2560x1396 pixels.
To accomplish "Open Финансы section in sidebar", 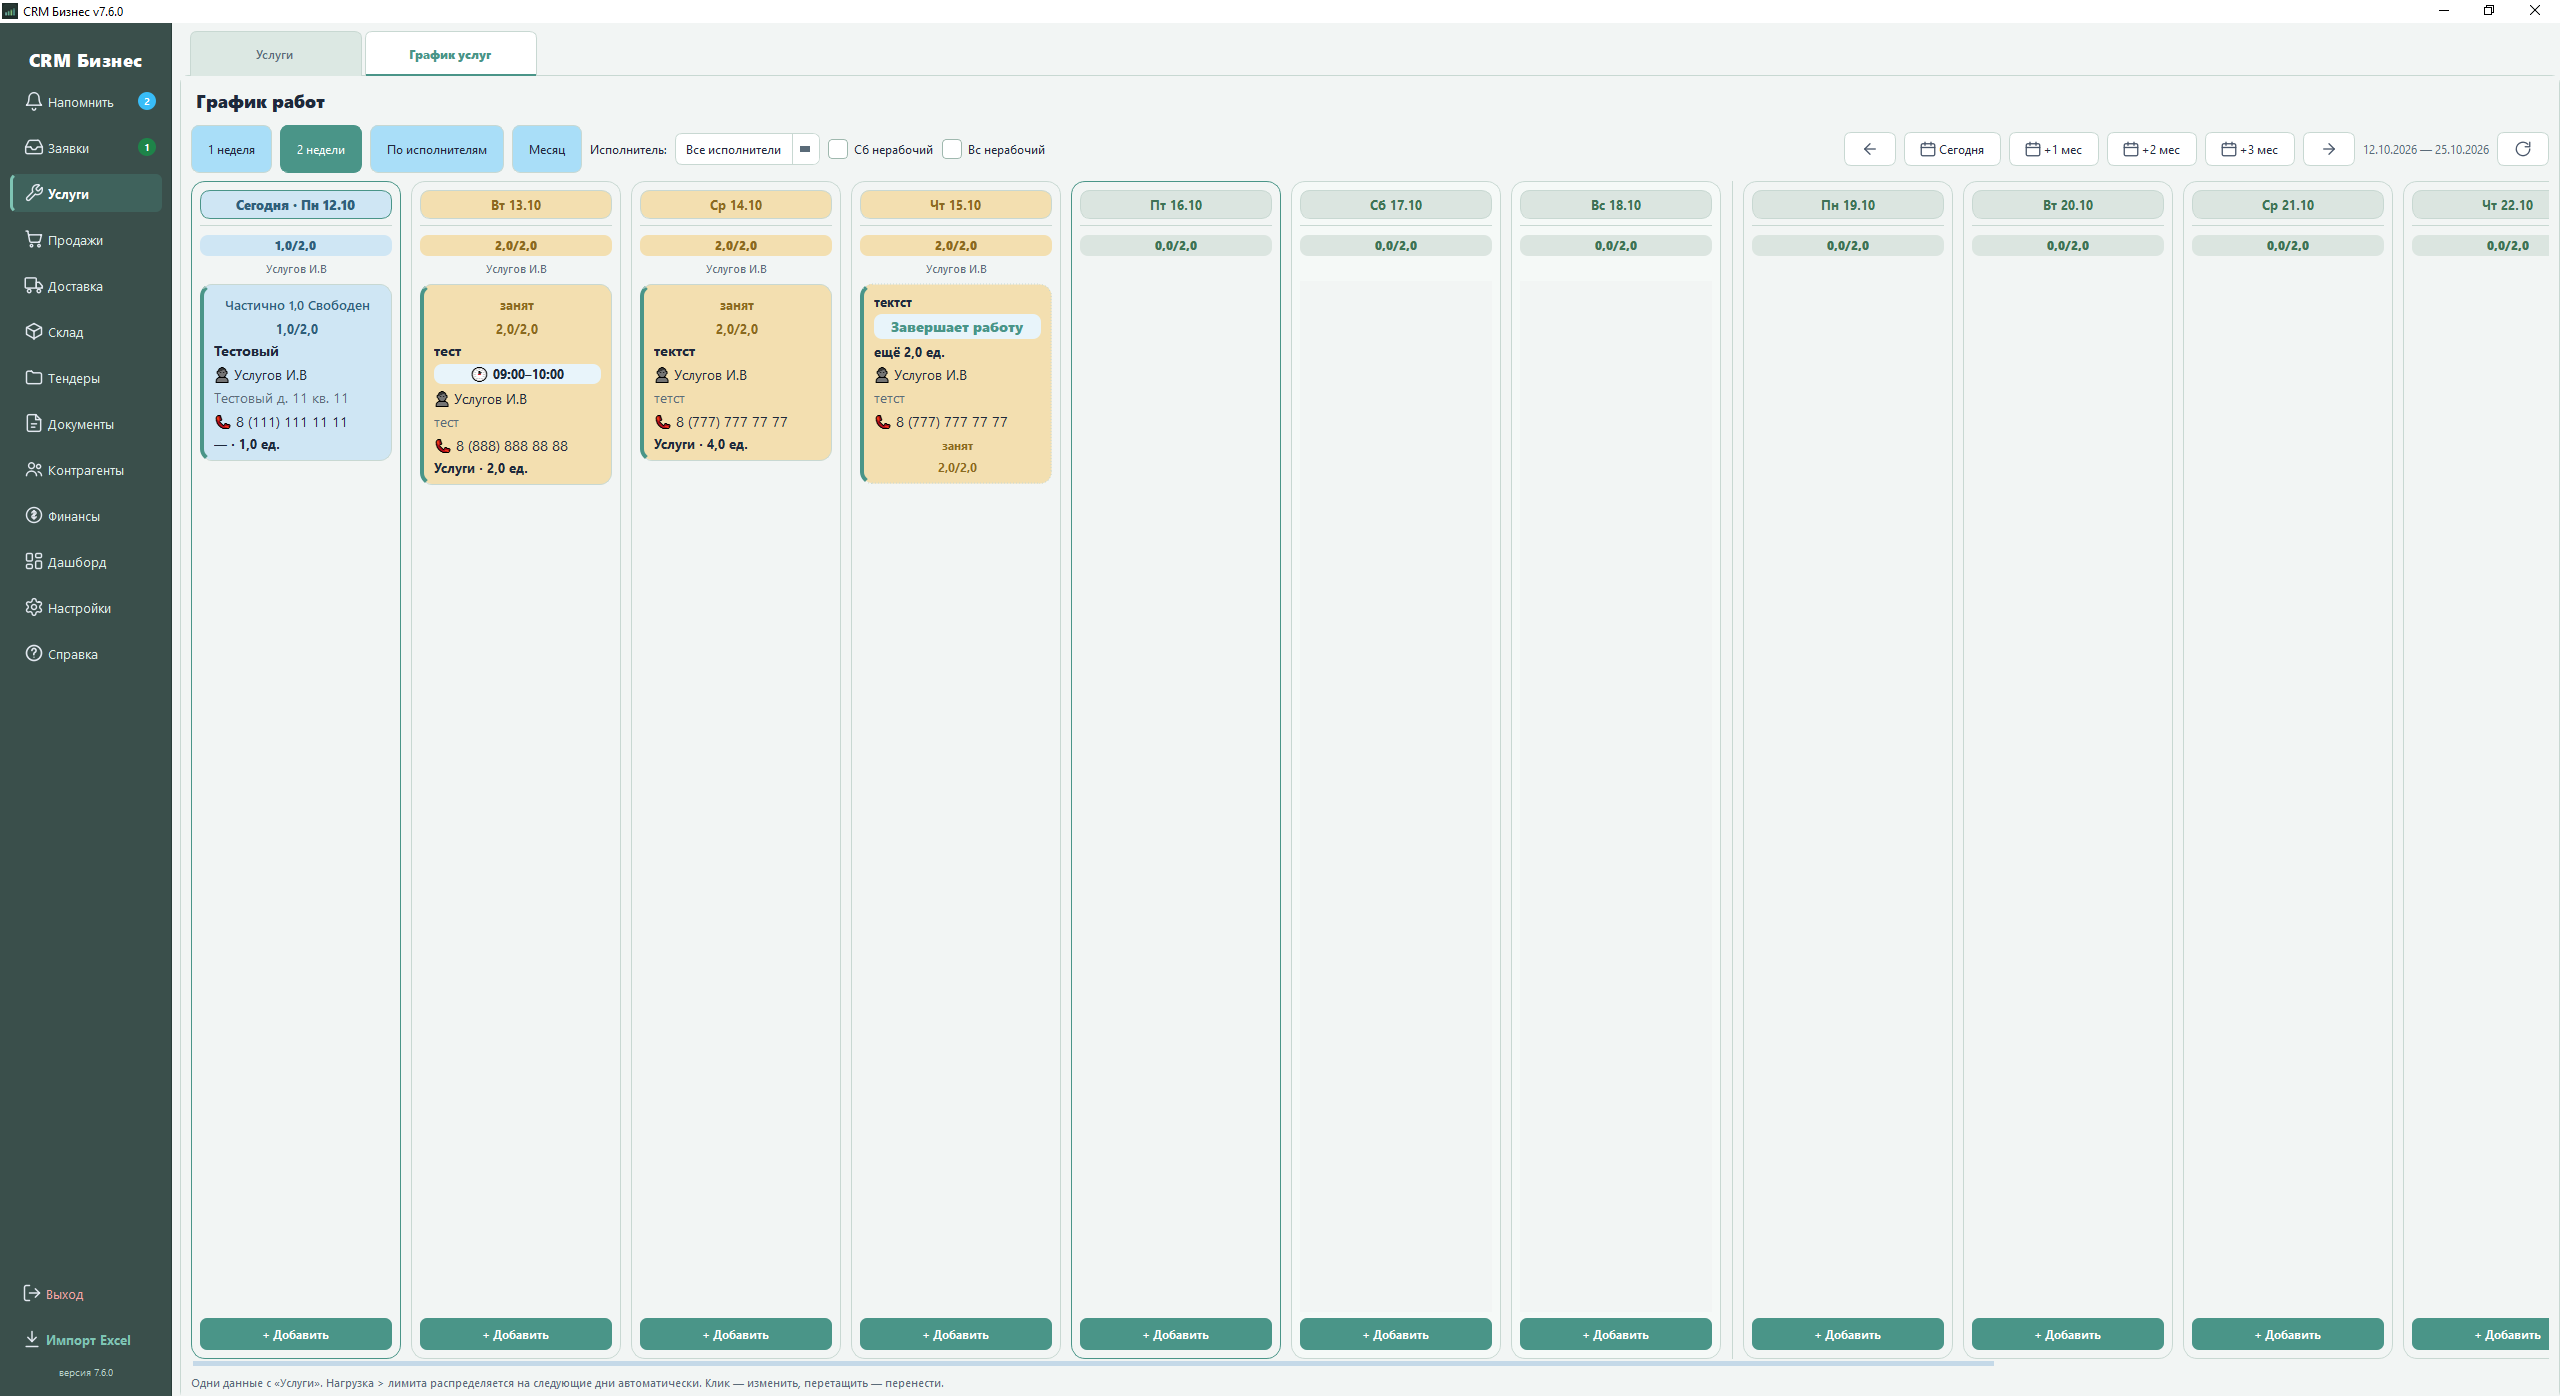I will pos(86,516).
